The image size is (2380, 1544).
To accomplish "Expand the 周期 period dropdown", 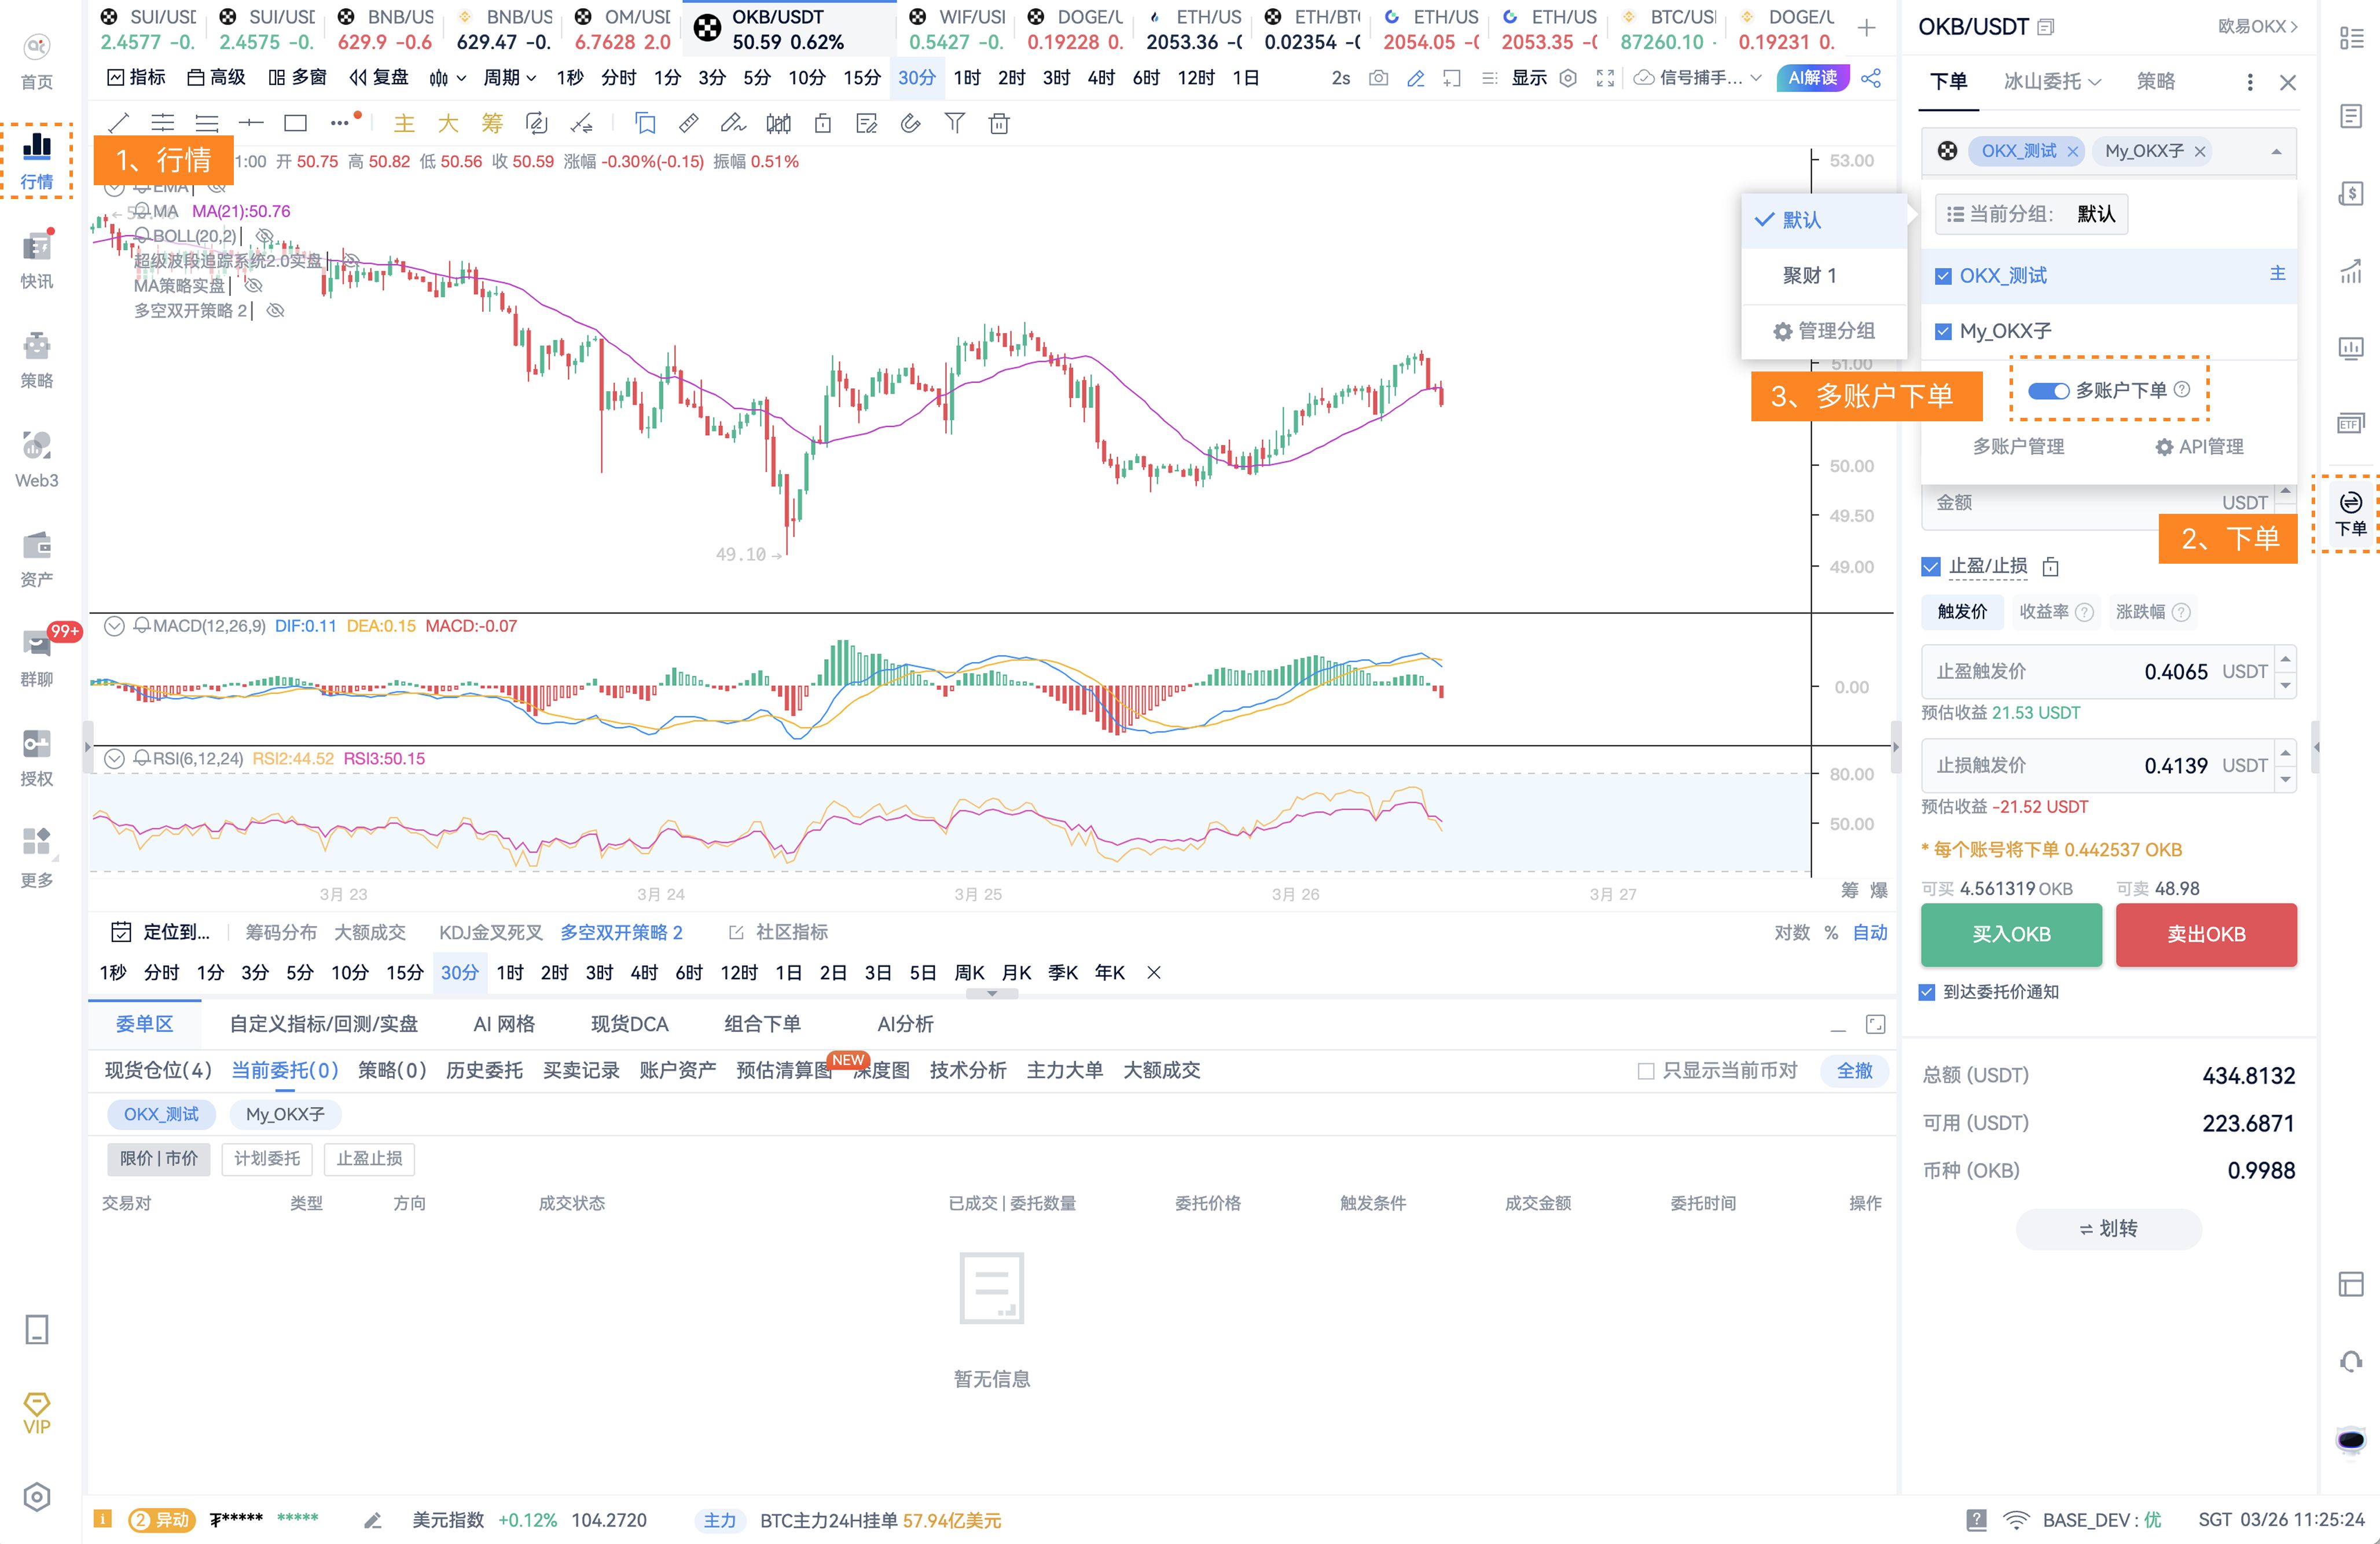I will coord(510,78).
